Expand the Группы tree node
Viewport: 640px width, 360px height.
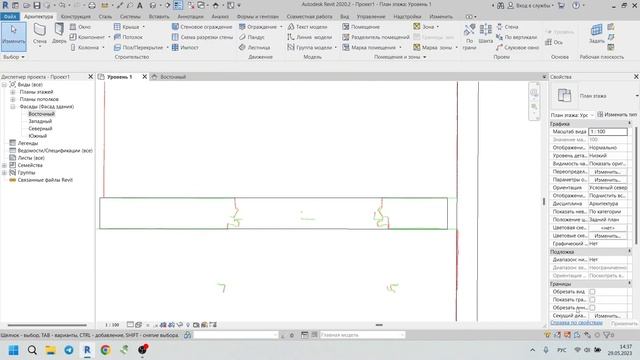4,173
